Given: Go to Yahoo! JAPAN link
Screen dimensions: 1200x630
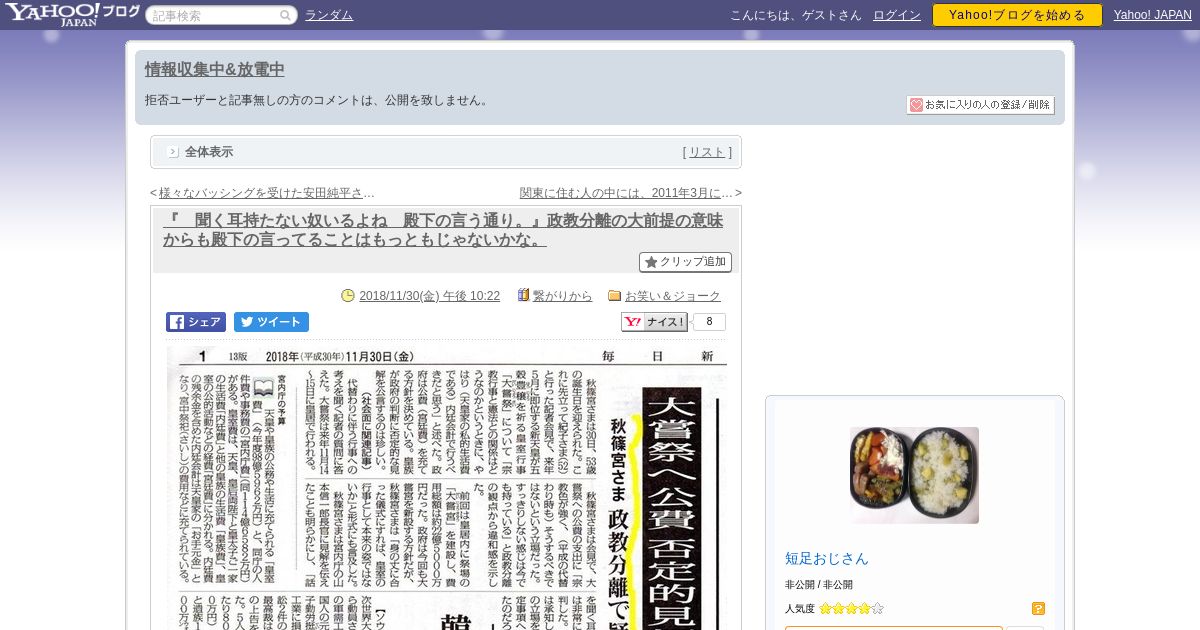Looking at the screenshot, I should (x=1153, y=15).
